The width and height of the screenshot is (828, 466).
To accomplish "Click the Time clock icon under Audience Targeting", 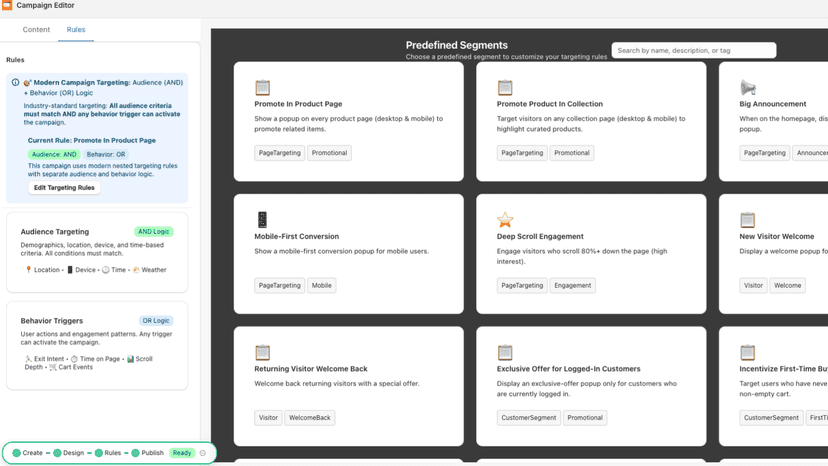I will 106,269.
